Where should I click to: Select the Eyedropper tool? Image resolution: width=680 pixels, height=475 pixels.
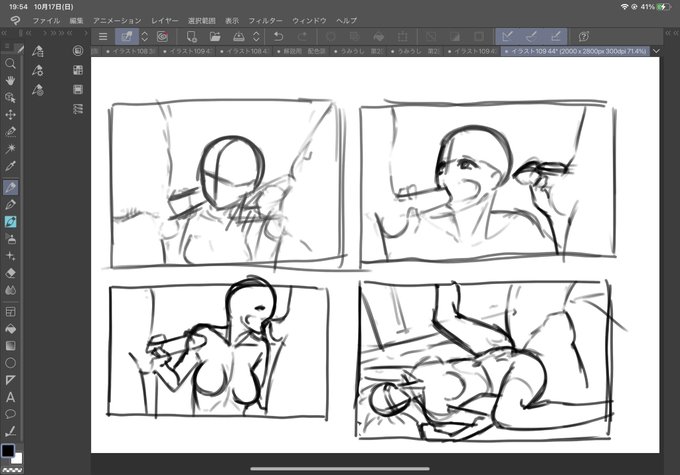[10, 166]
